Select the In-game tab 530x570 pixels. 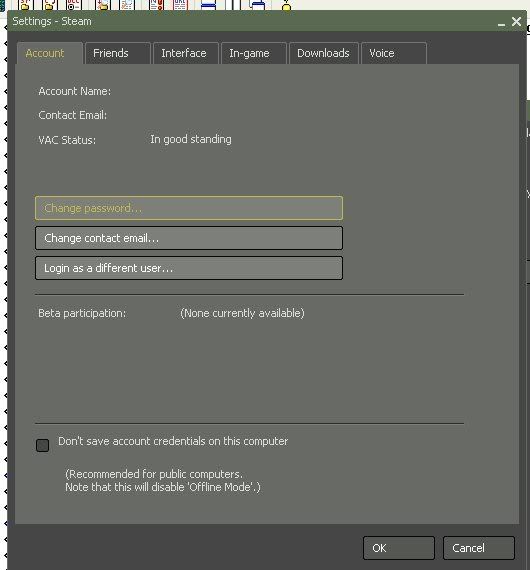pyautogui.click(x=254, y=53)
